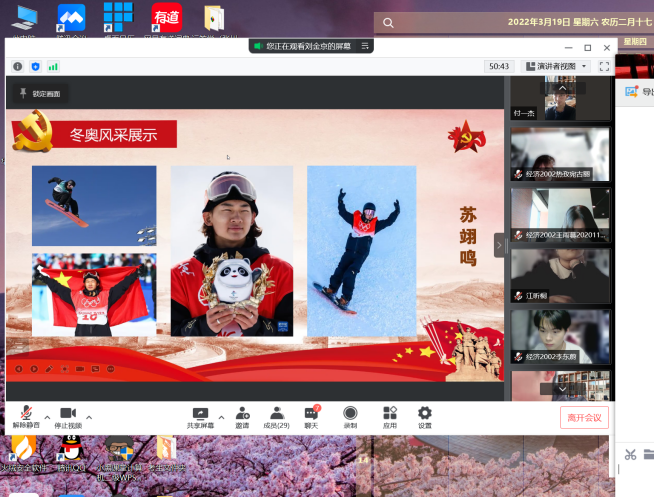
Task: Click the 邀请 invite icon
Action: click(242, 413)
